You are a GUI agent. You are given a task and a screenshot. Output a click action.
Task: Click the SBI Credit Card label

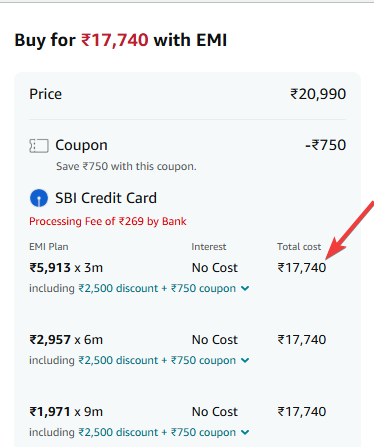tap(106, 198)
